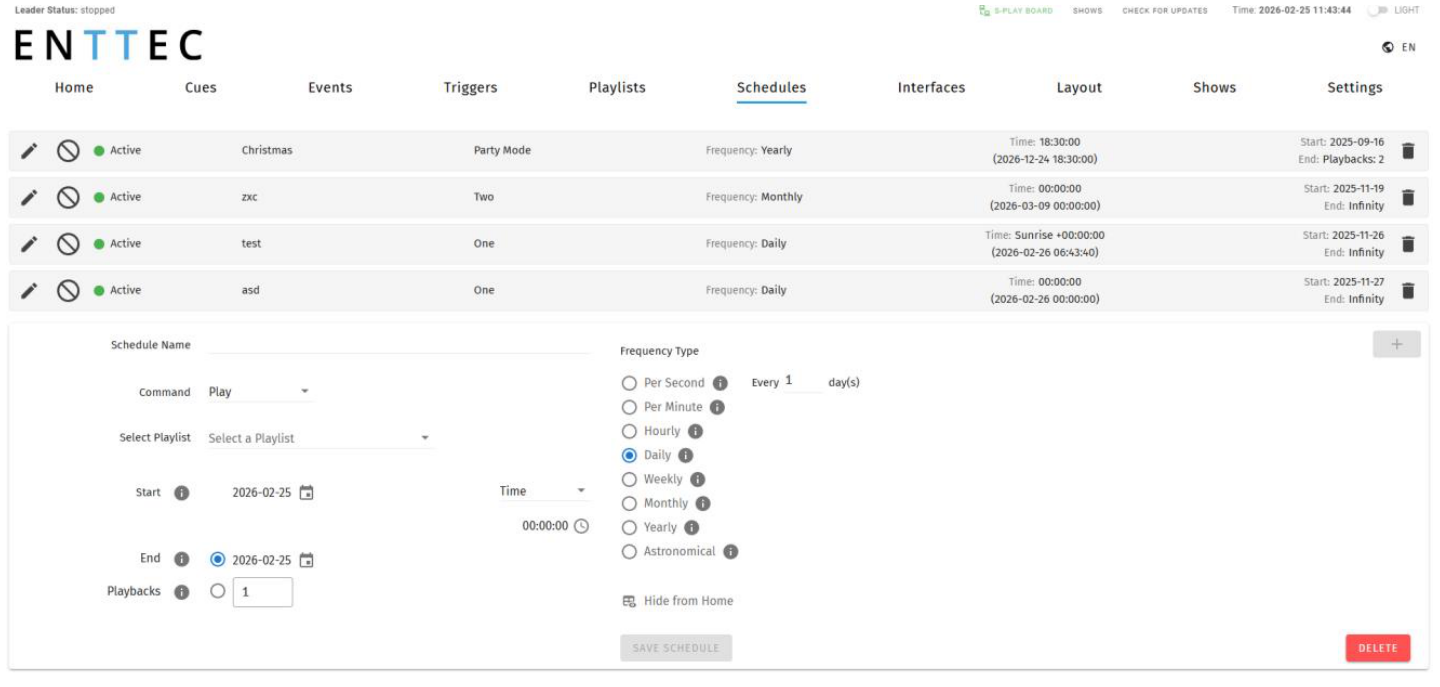Focus the Every day(s) interval field

coord(803,382)
